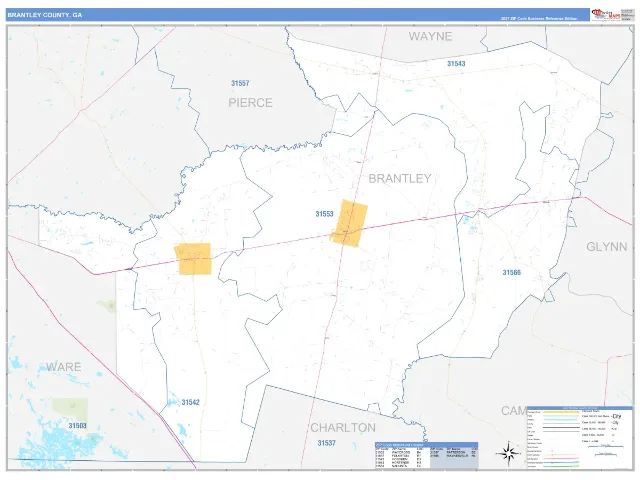The height and width of the screenshot is (480, 640).
Task: Click ZIP code label 31542
Action: coord(191,402)
